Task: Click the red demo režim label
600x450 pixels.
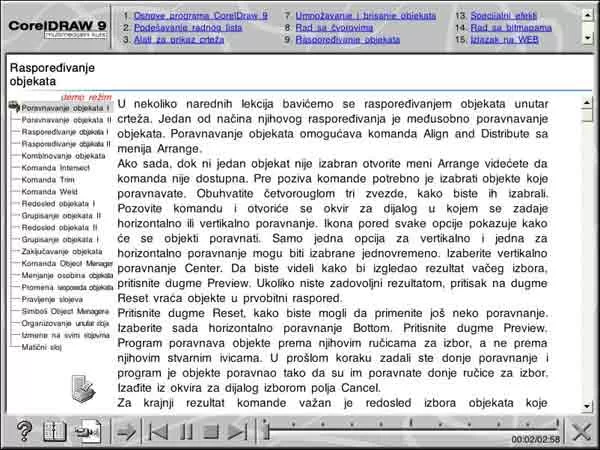Action: (x=87, y=97)
